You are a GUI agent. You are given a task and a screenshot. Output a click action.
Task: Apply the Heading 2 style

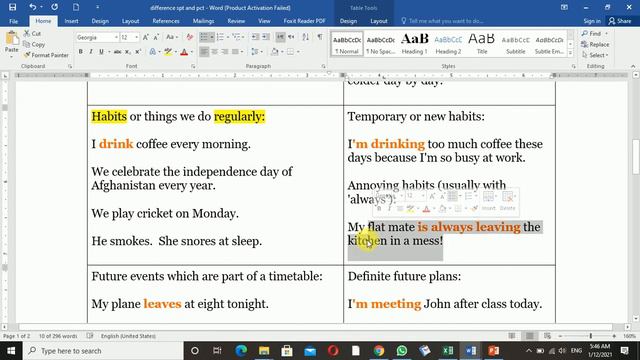click(448, 44)
